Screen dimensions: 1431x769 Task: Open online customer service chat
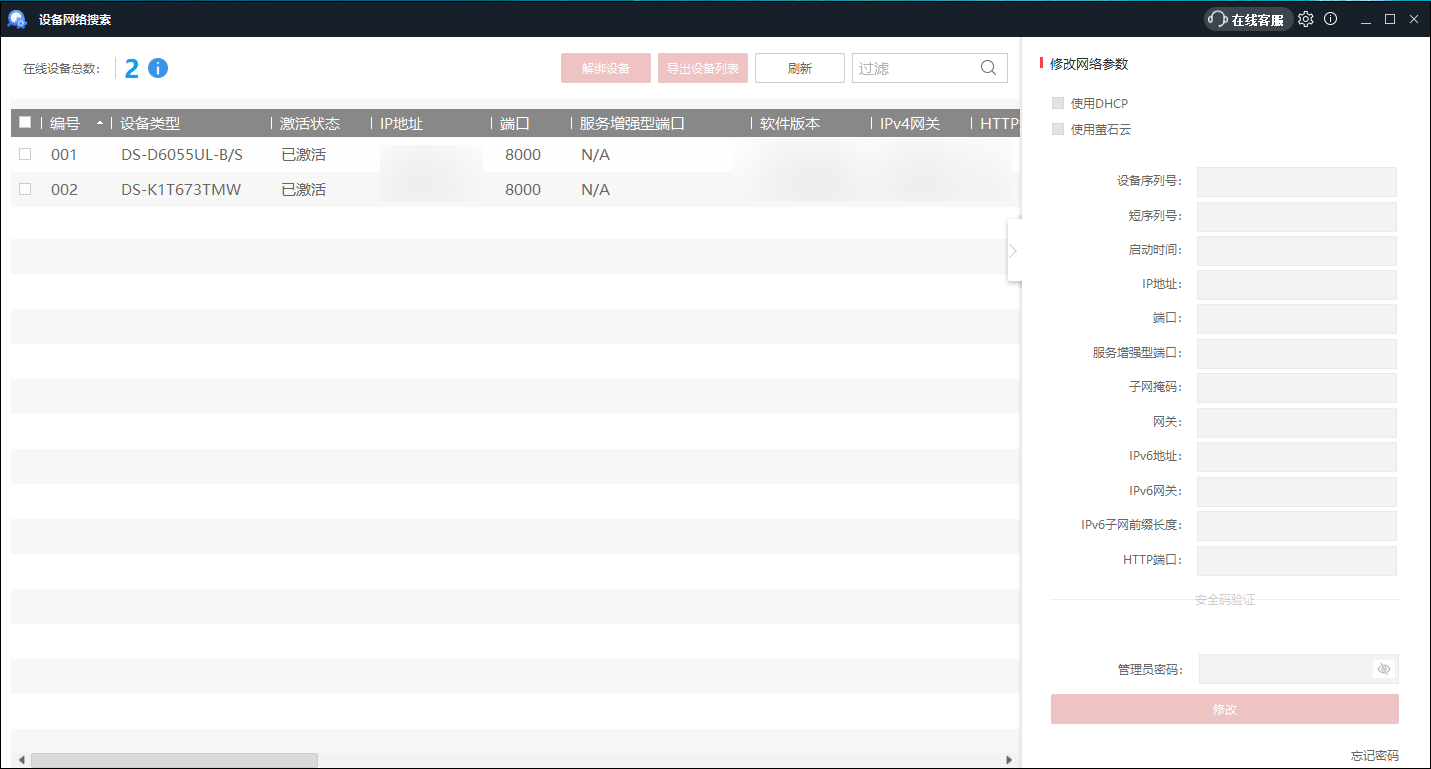tap(1248, 19)
